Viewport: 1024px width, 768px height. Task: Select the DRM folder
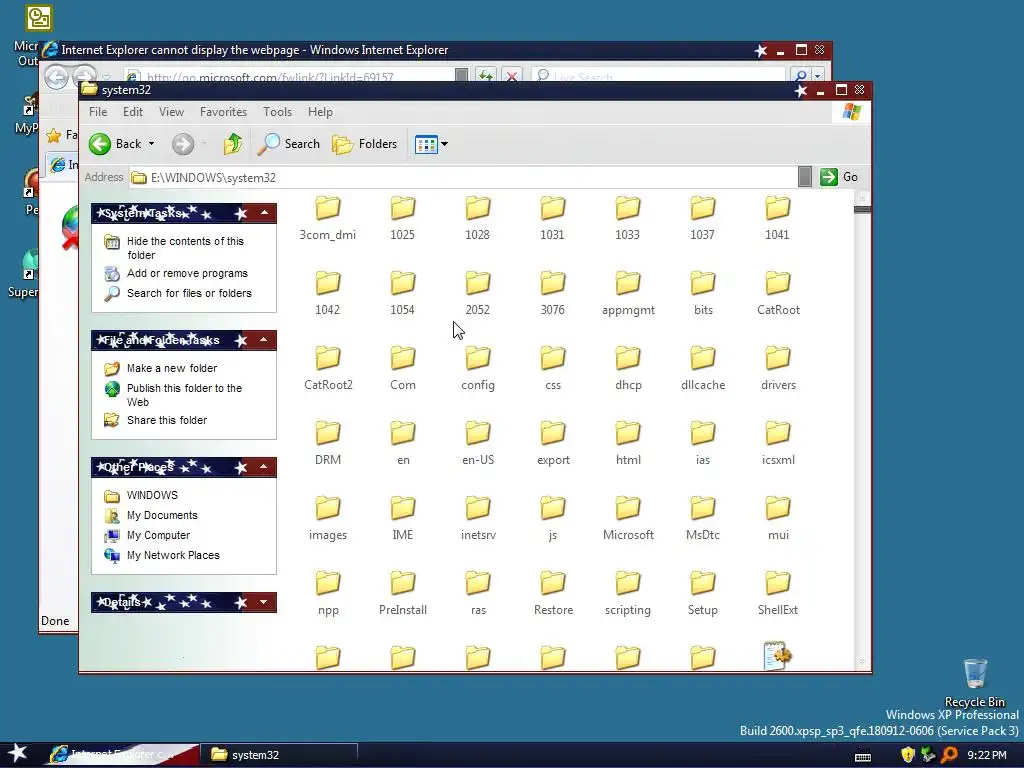(328, 443)
